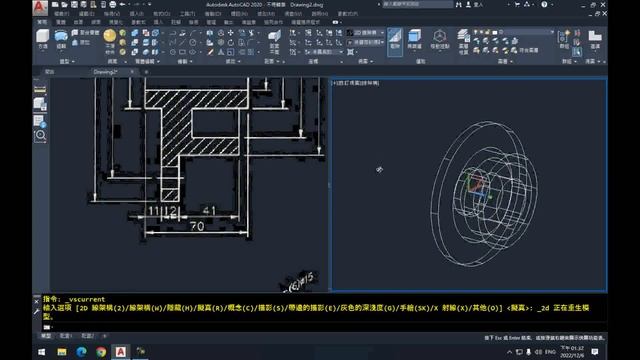Screen dimensions: 640x360
Task: Click the Save icon in quick access toolbar
Action: pyautogui.click(x=74, y=4)
